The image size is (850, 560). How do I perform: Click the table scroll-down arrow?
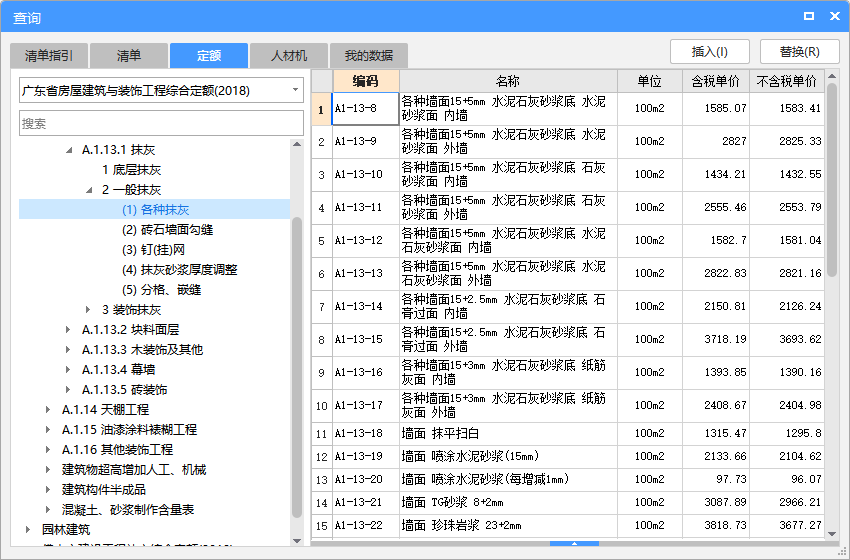click(832, 534)
